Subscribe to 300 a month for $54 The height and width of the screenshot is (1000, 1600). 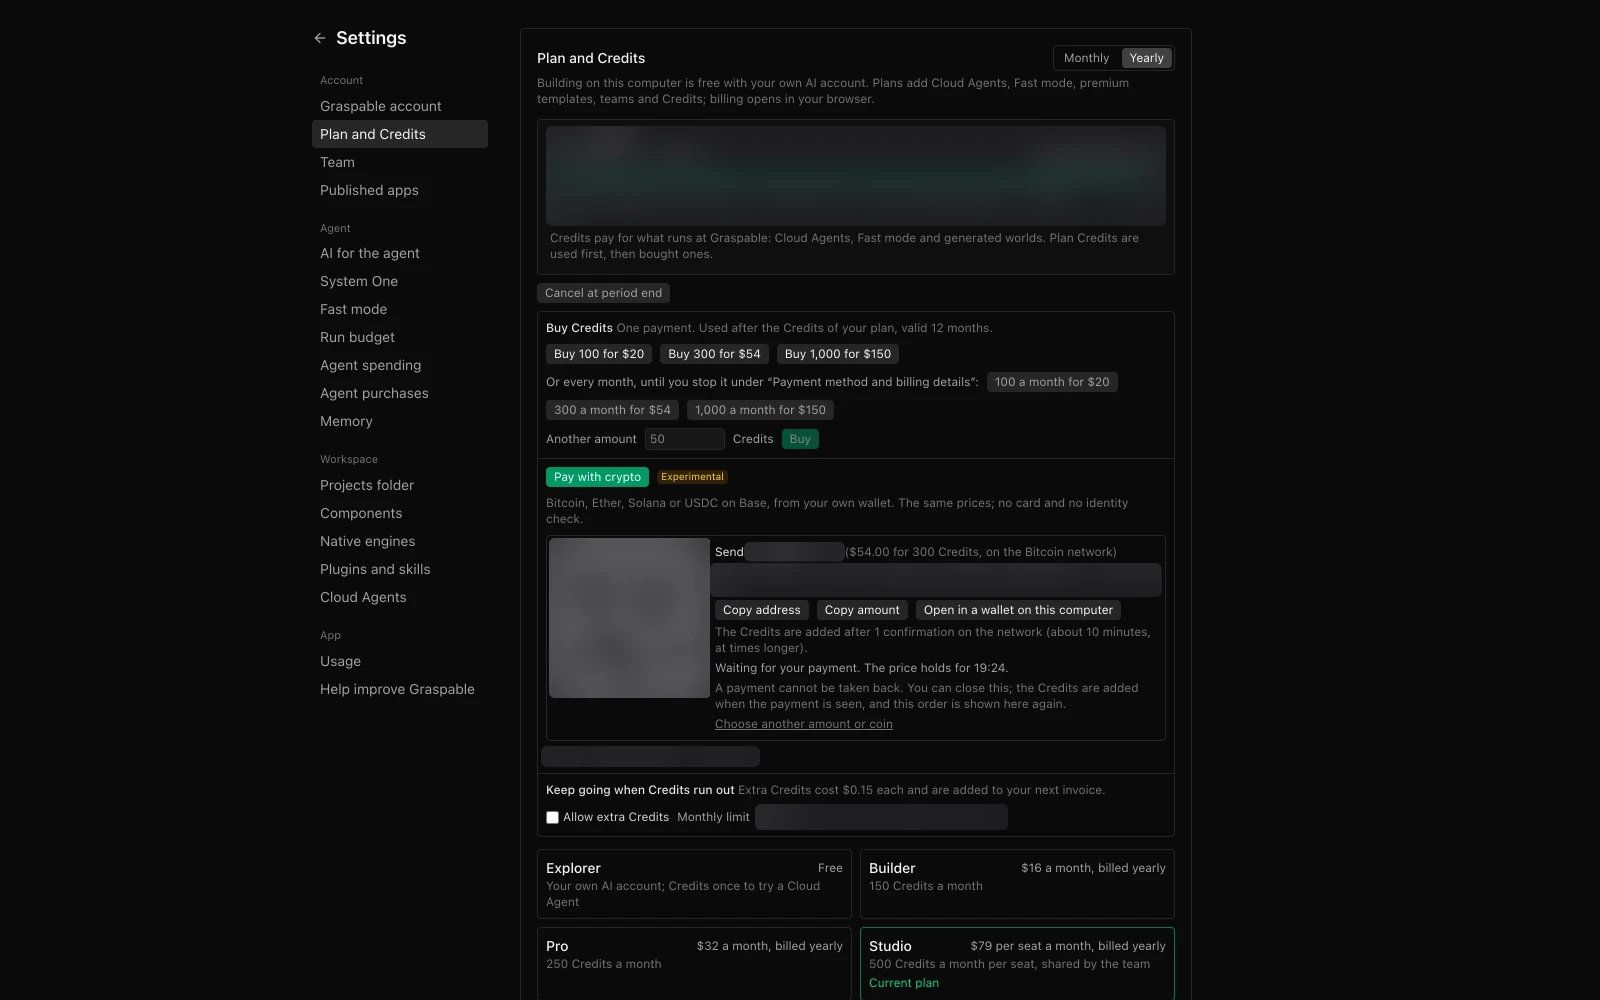(x=612, y=410)
